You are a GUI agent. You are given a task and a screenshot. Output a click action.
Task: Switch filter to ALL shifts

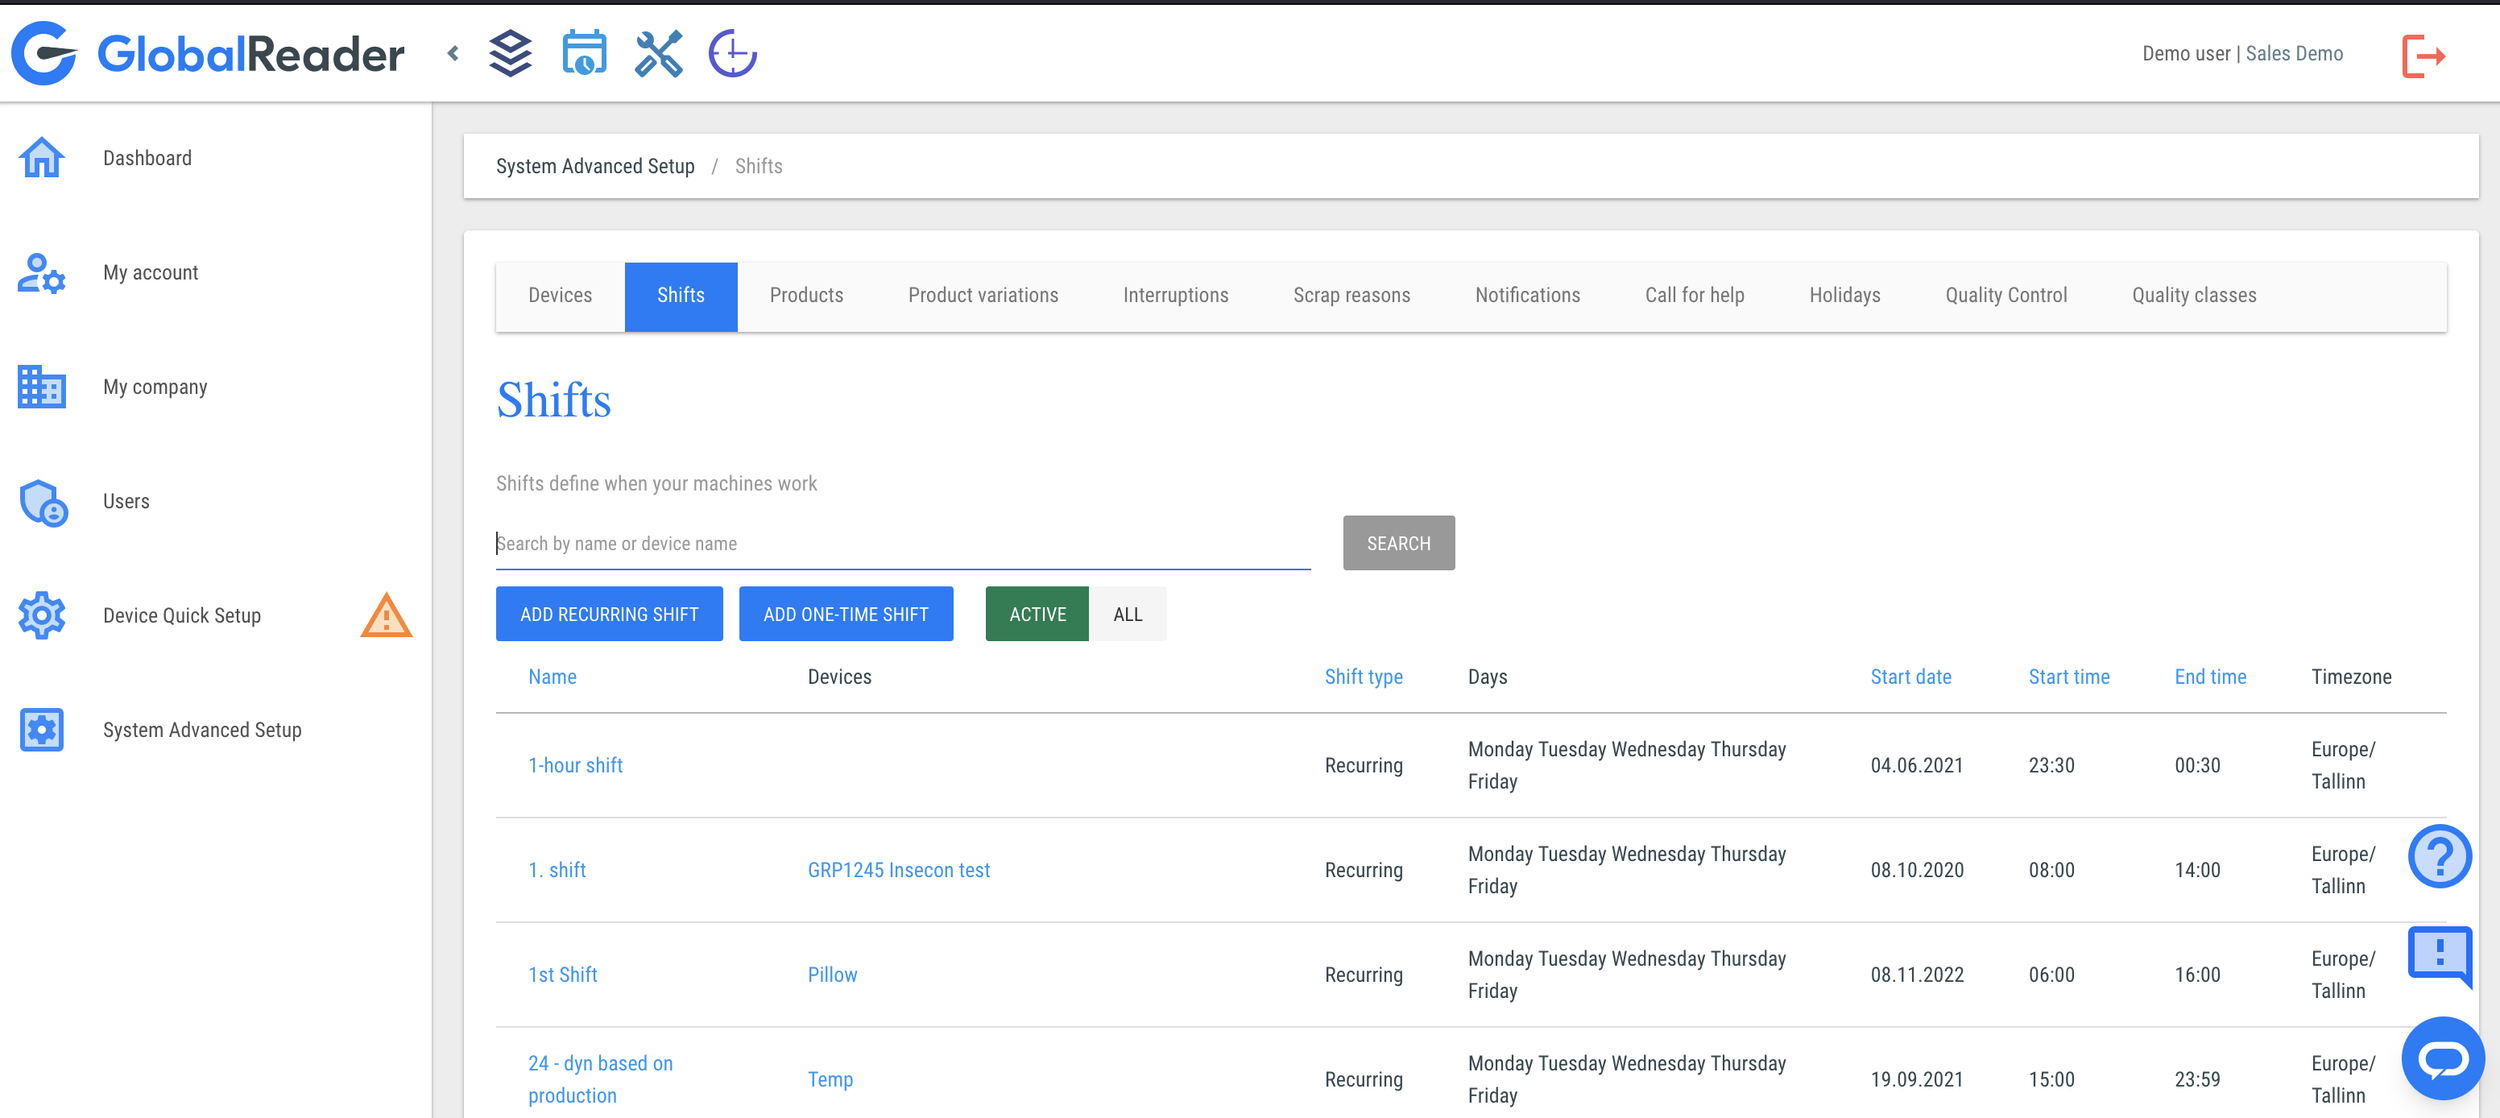(1127, 614)
